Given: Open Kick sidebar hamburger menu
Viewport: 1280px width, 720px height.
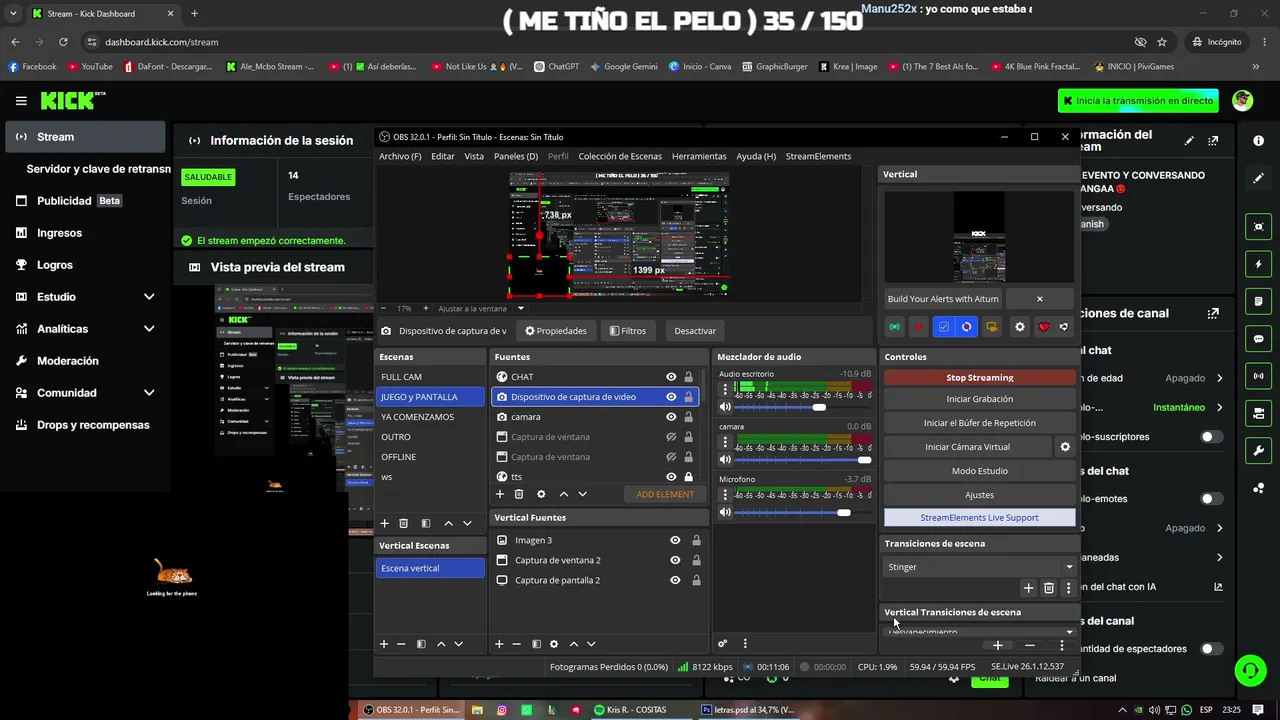Looking at the screenshot, I should click(x=21, y=101).
